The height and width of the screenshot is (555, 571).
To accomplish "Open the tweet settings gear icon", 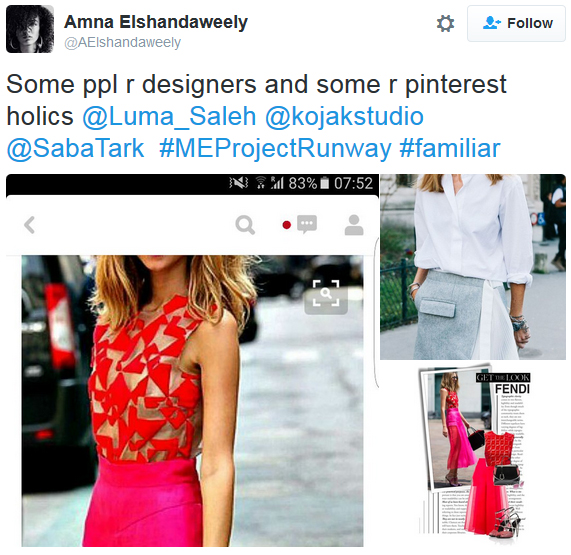I will point(445,24).
